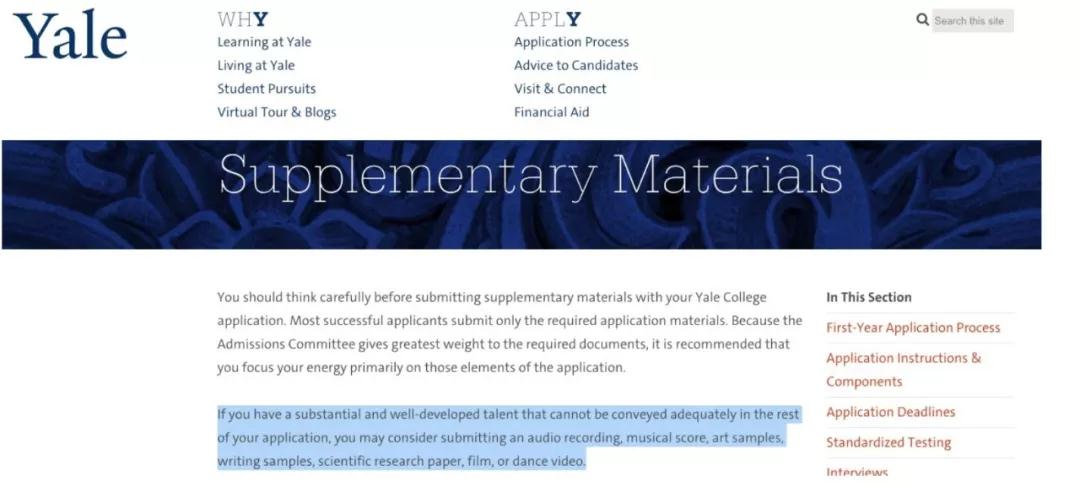Viewport: 1080px width, 487px height.
Task: Go to Learning at Yale
Action: point(264,42)
